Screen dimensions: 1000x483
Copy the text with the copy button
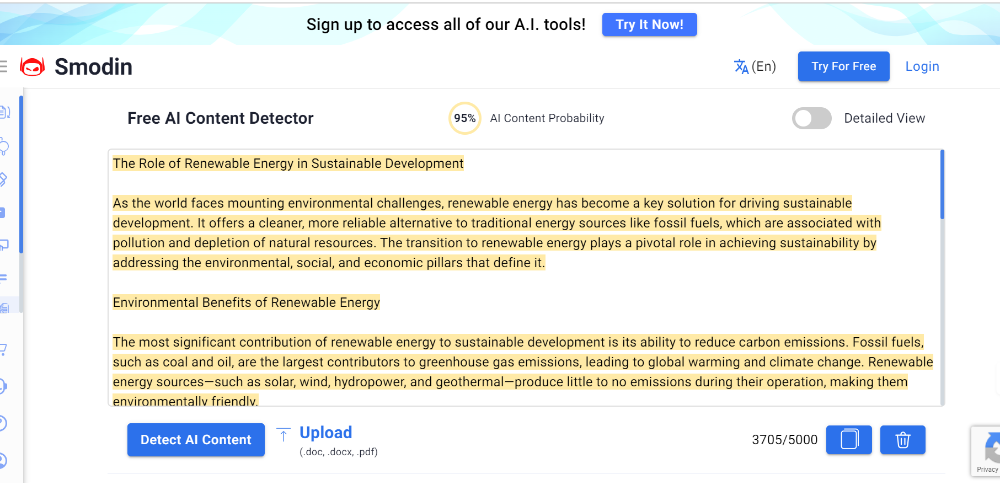pos(849,440)
